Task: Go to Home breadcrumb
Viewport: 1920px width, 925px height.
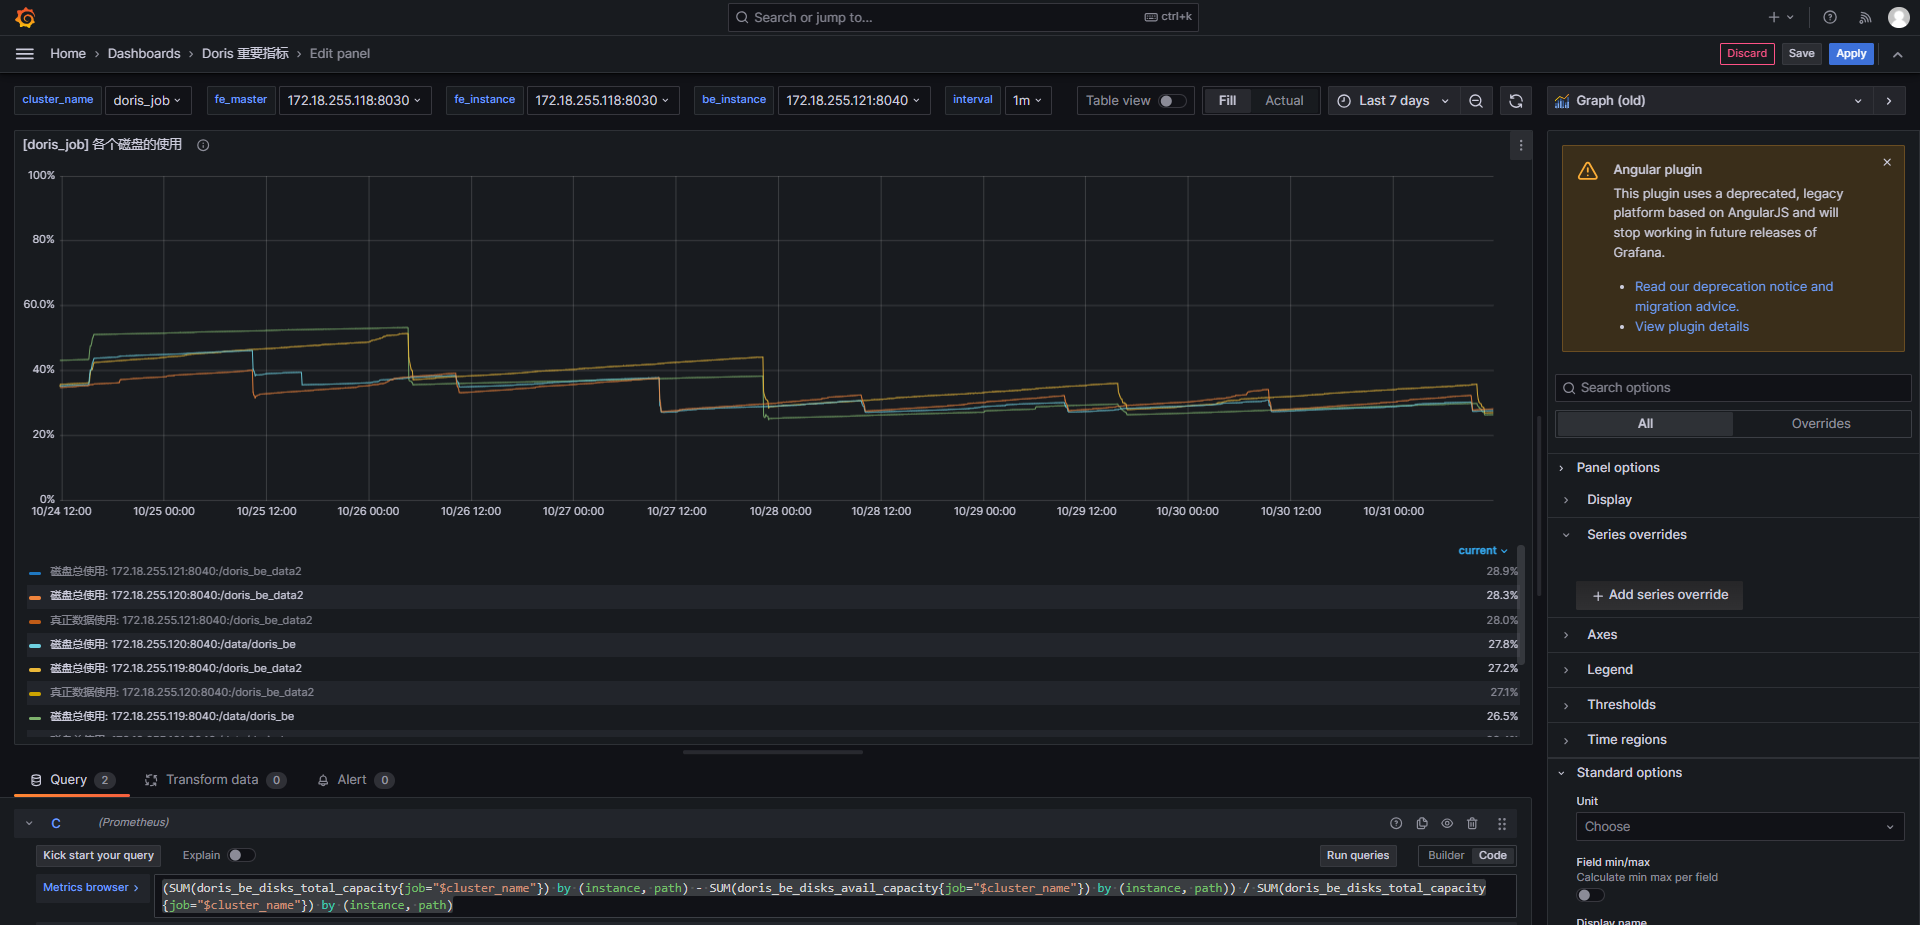Action: coord(68,54)
